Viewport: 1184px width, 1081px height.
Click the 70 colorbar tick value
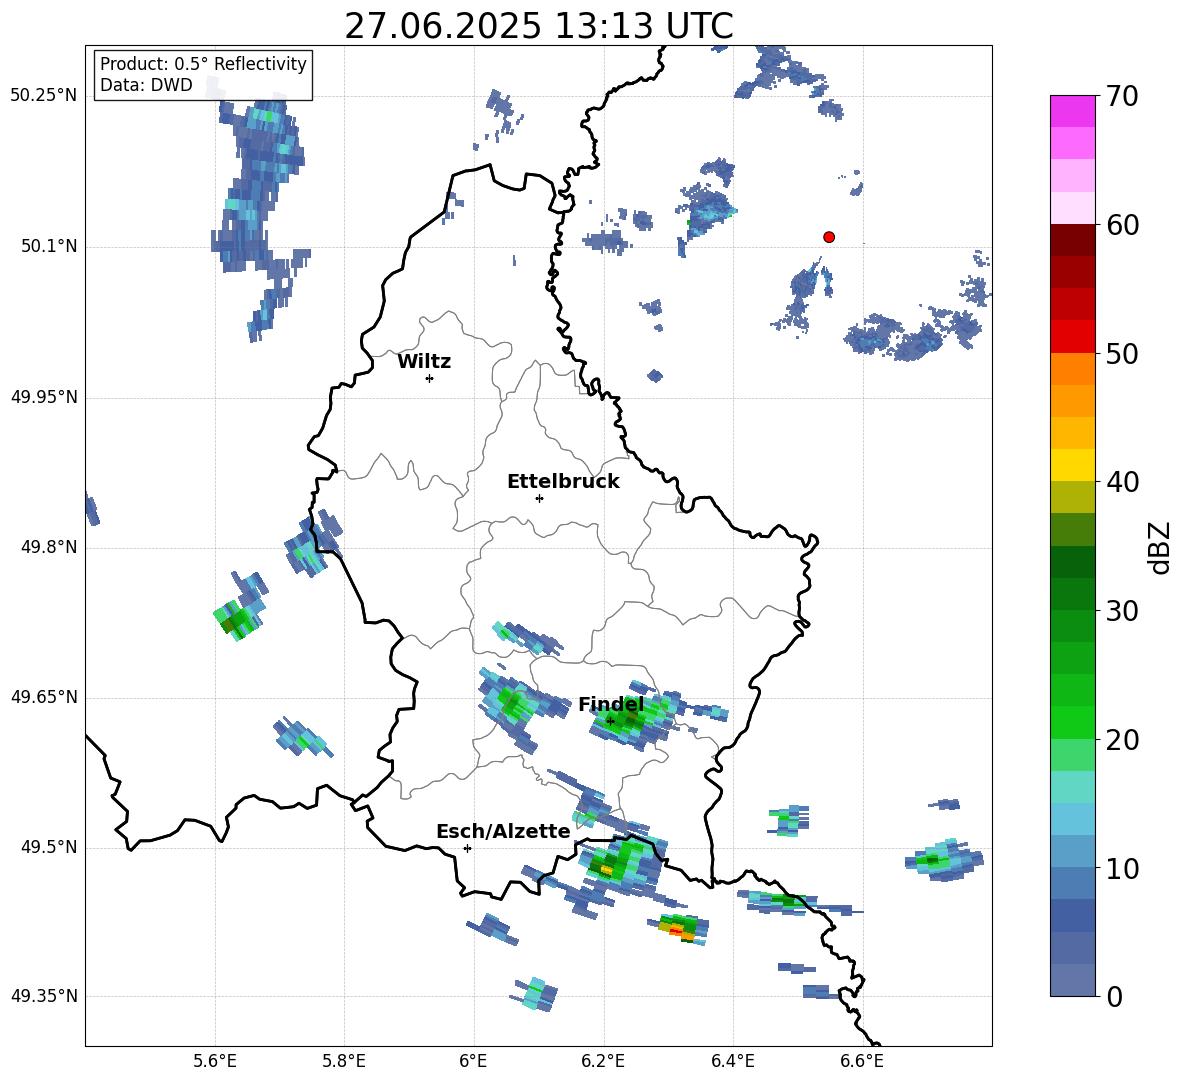[1122, 97]
